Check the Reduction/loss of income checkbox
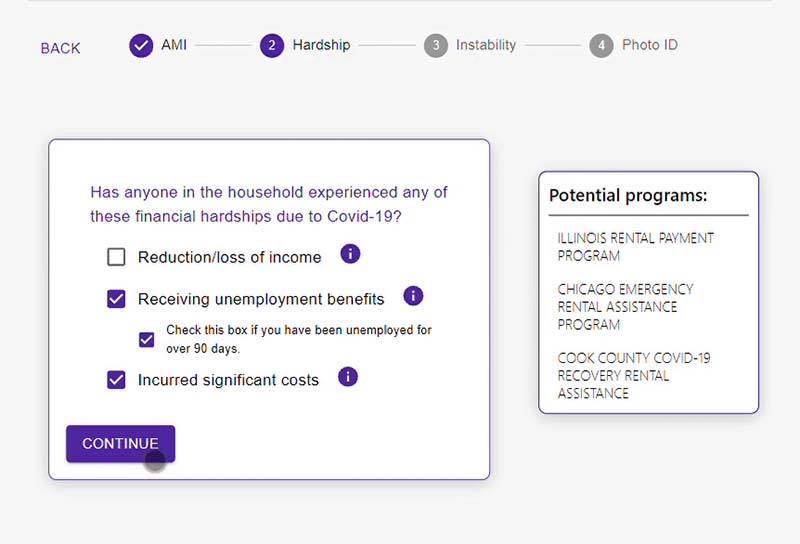This screenshot has height=544, width=800. click(x=117, y=257)
